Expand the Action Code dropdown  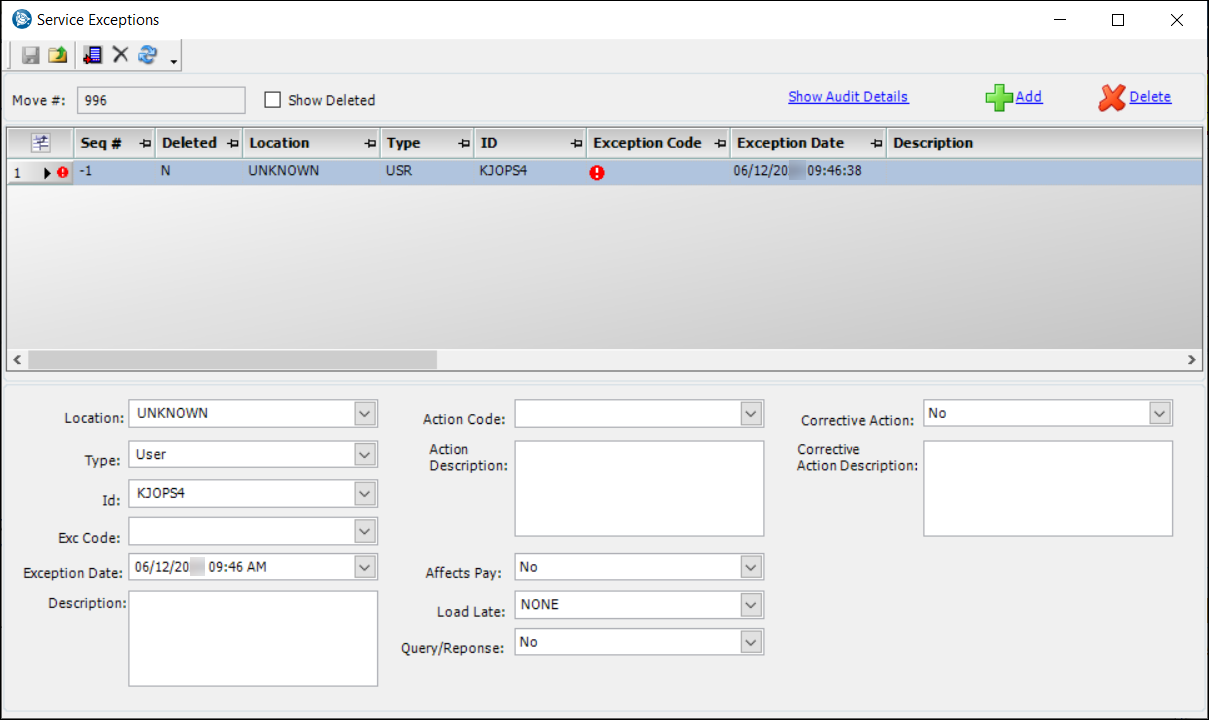[x=751, y=413]
